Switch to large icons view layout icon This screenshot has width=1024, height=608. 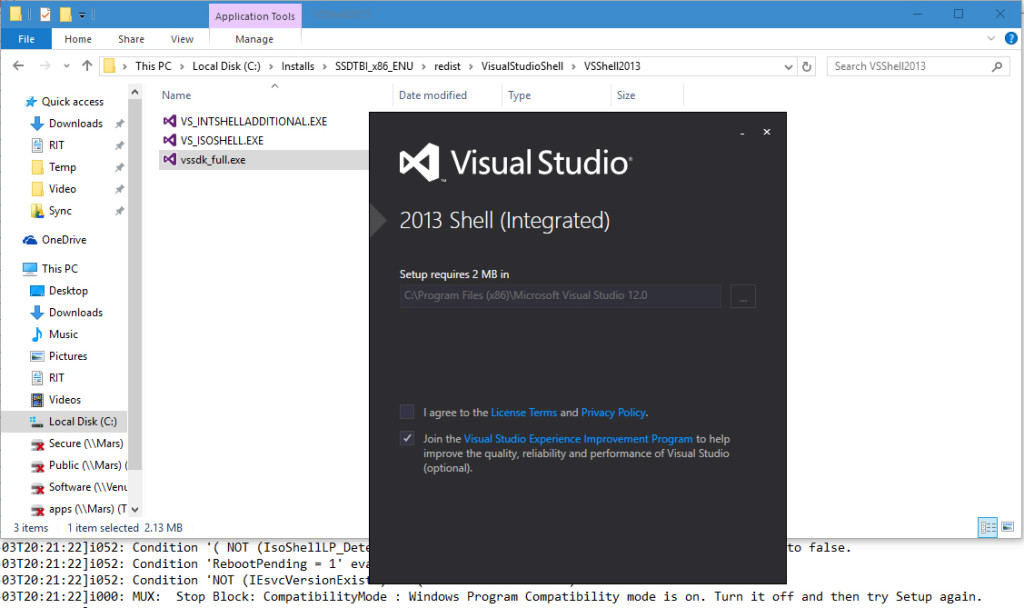1007,527
